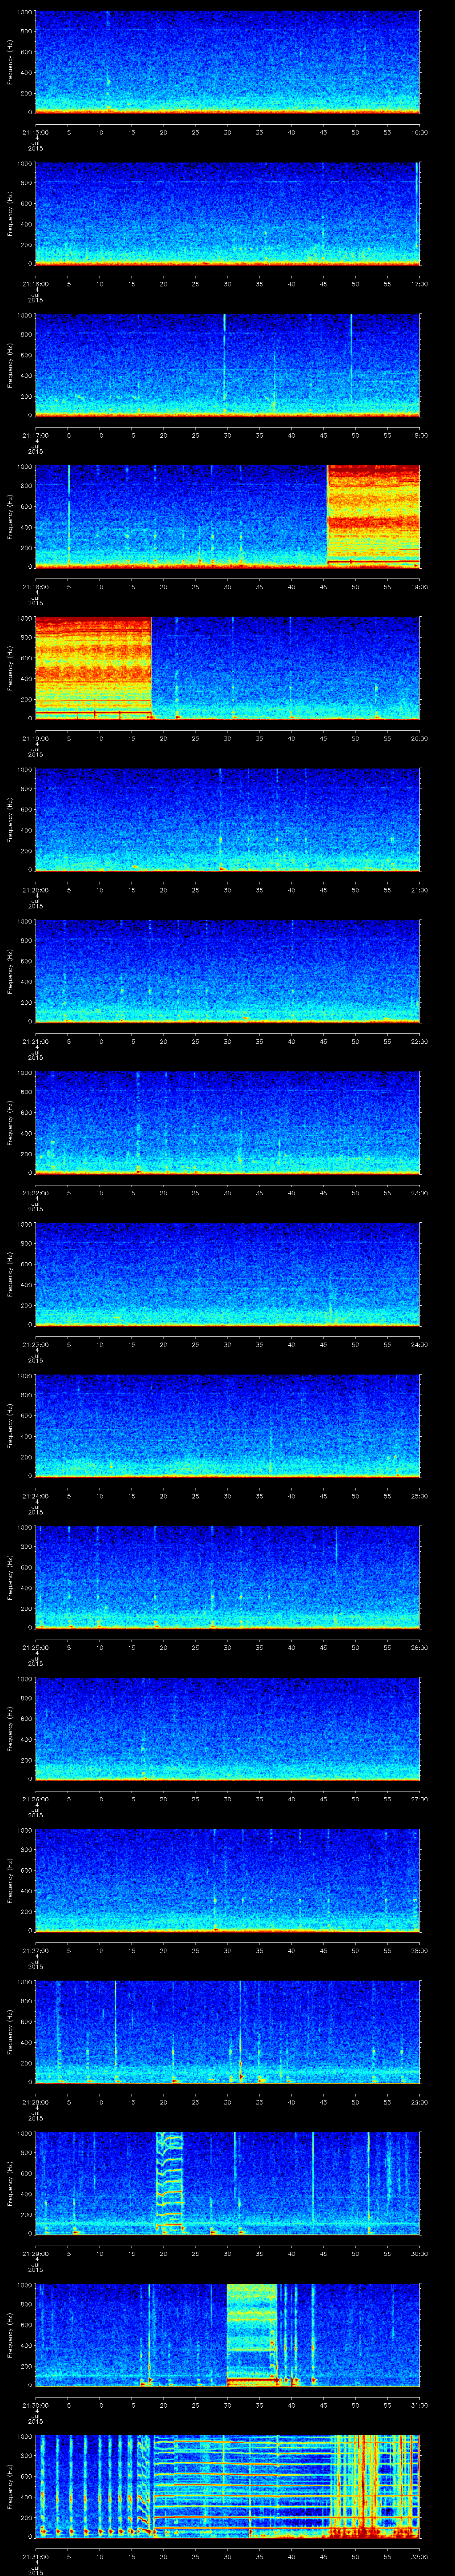The height and width of the screenshot is (2576, 455).
Task: Click the 21:19:00 start time label
Action: coord(35,738)
